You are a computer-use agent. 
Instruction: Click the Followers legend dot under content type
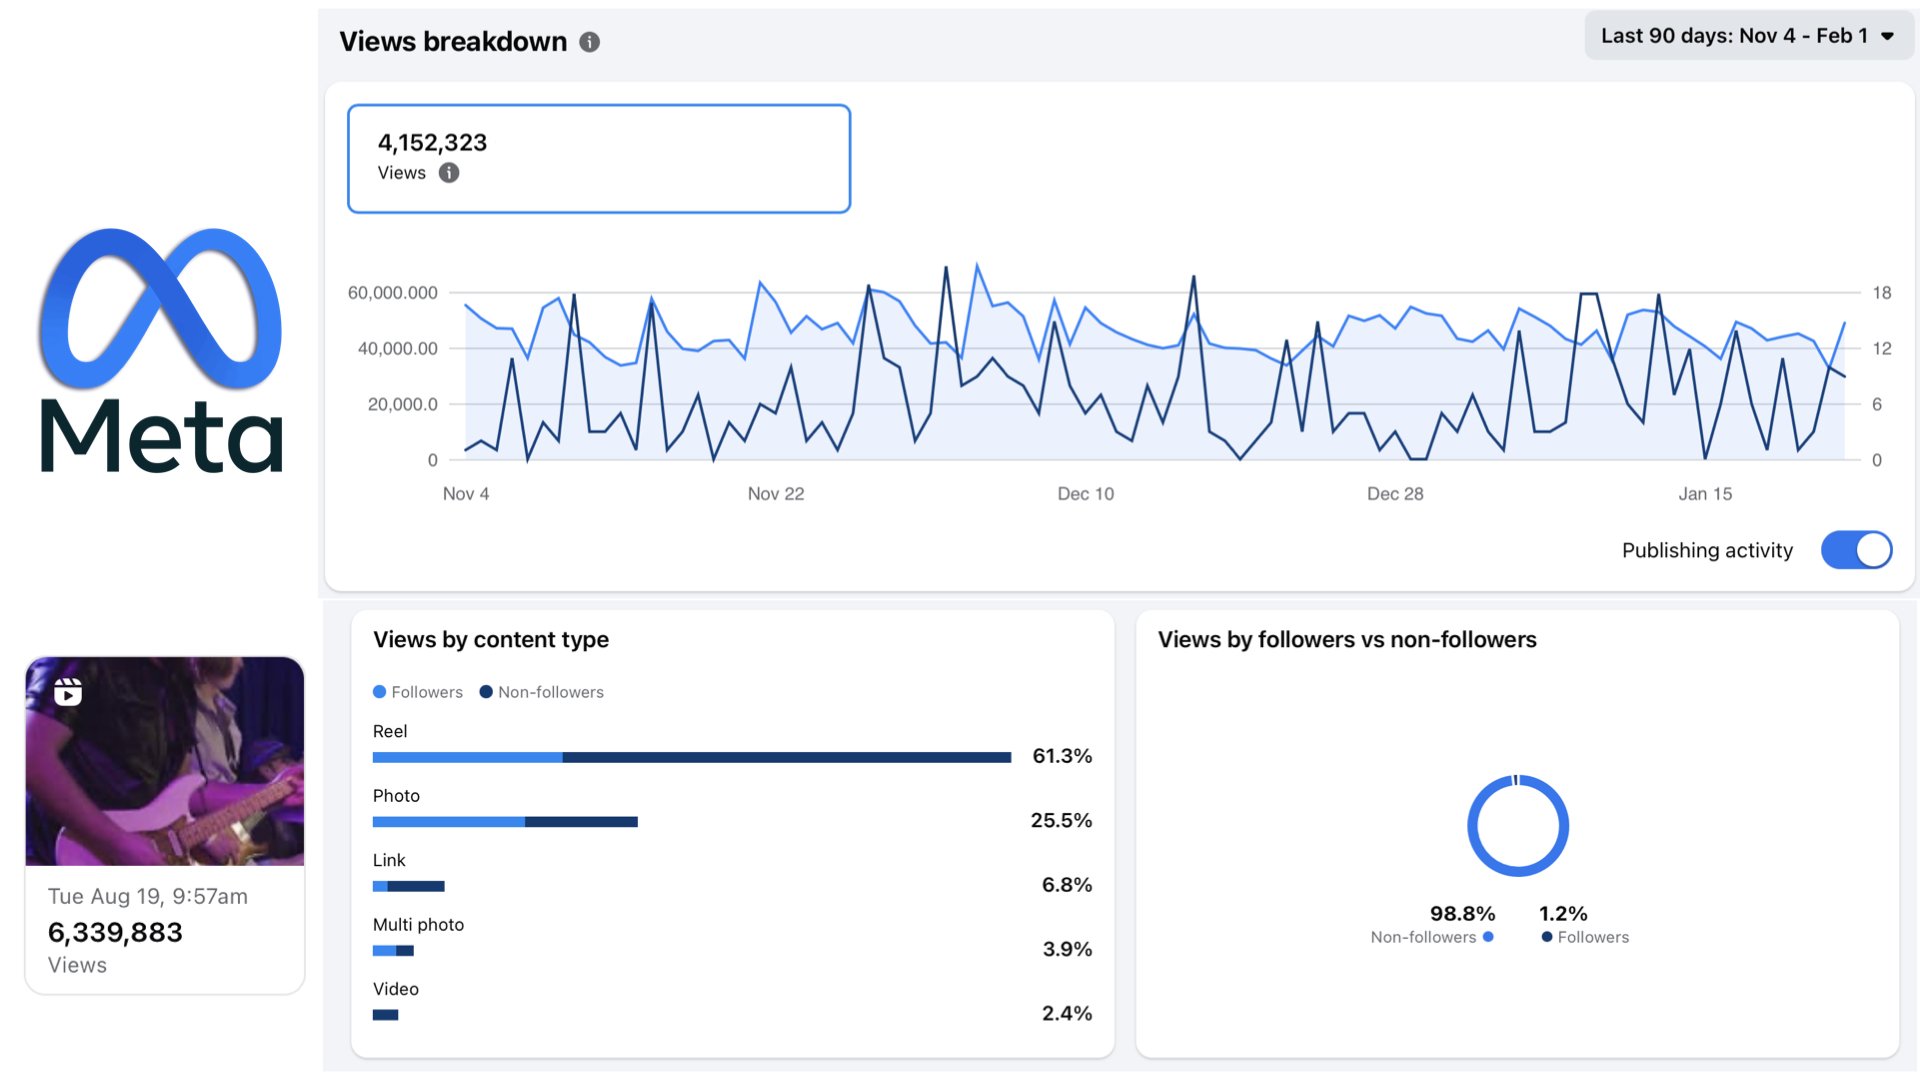click(380, 692)
